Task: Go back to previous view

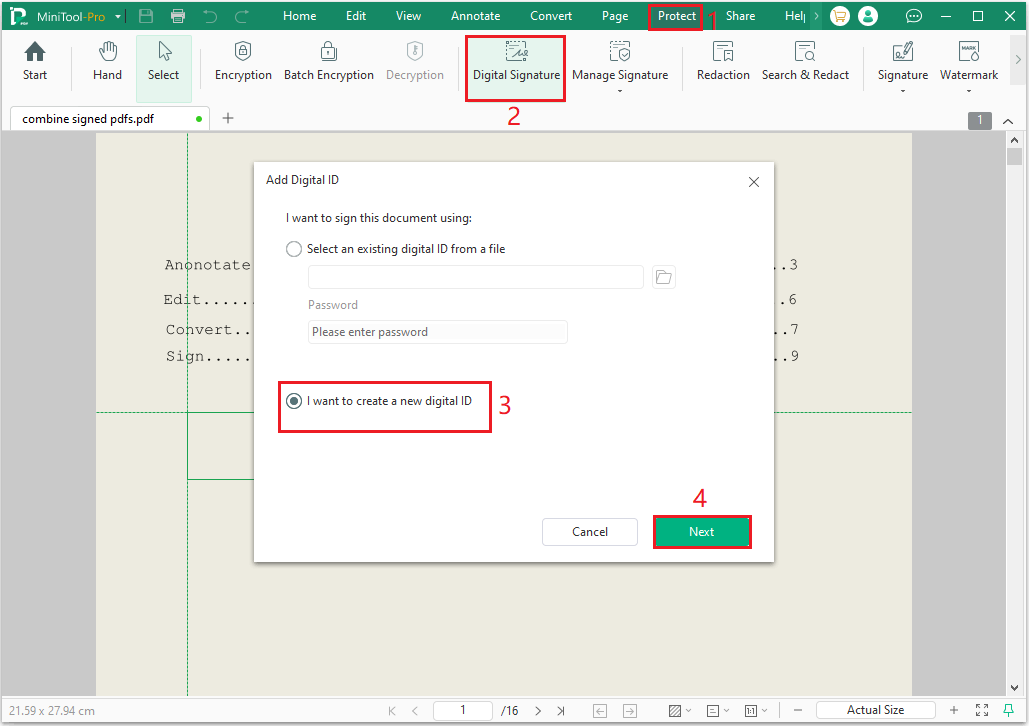Action: (600, 710)
